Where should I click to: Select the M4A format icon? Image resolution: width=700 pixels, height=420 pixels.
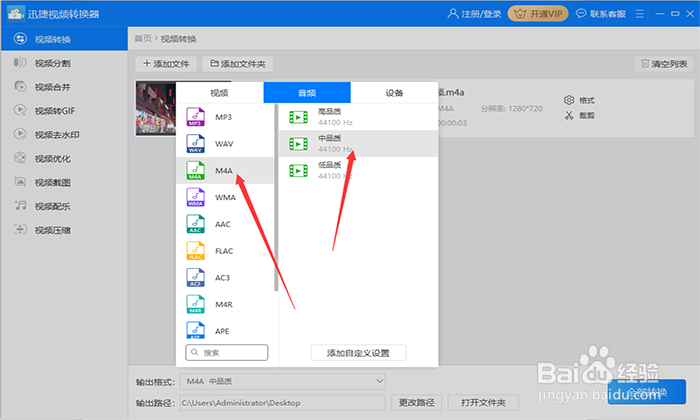(196, 170)
